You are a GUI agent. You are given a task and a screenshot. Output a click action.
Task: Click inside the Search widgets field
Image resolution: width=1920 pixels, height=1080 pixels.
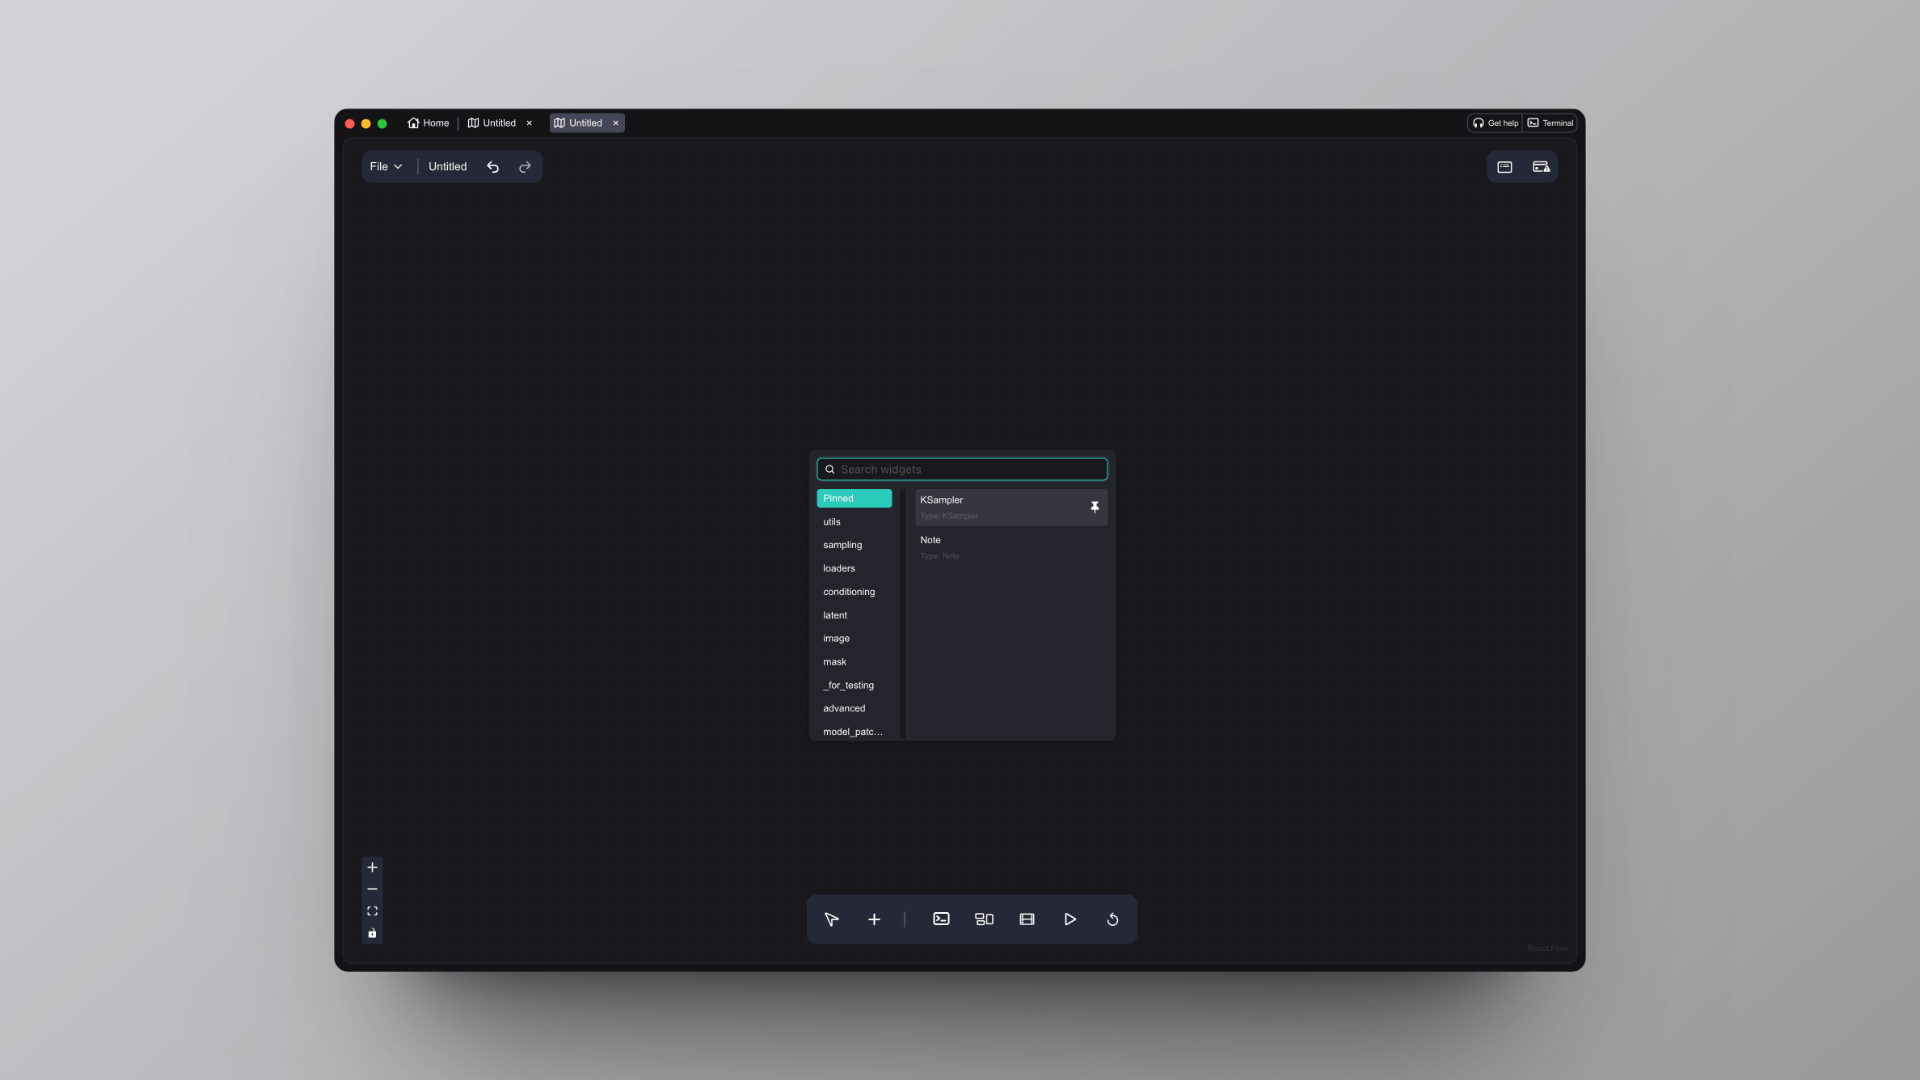(x=962, y=469)
